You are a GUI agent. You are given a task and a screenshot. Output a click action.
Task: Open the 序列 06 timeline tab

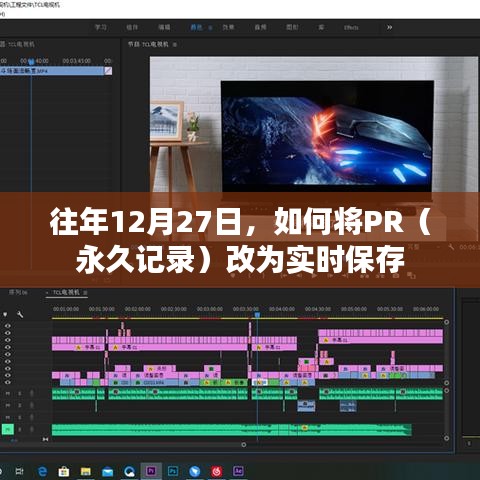click(18, 292)
